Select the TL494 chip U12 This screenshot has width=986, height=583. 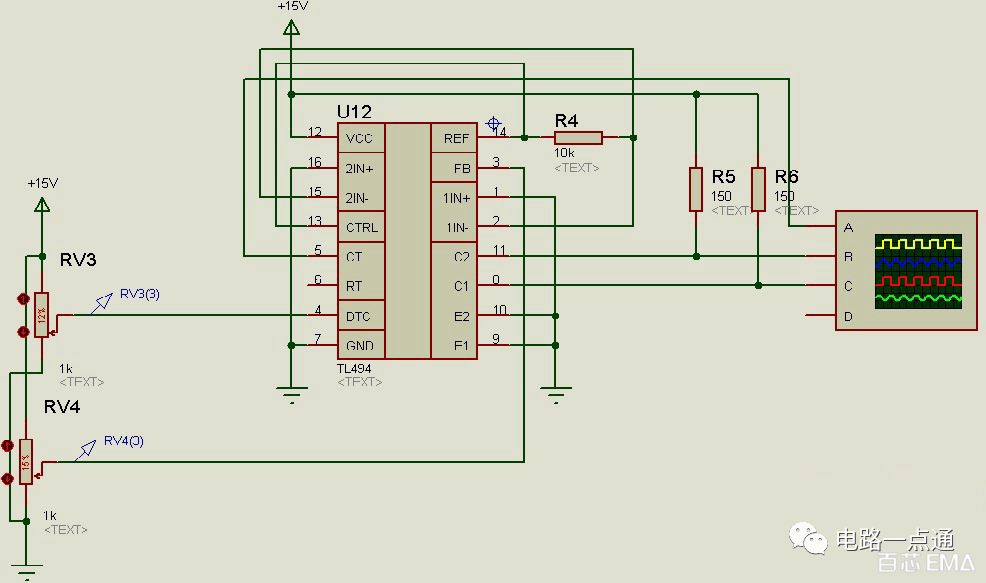click(x=407, y=241)
